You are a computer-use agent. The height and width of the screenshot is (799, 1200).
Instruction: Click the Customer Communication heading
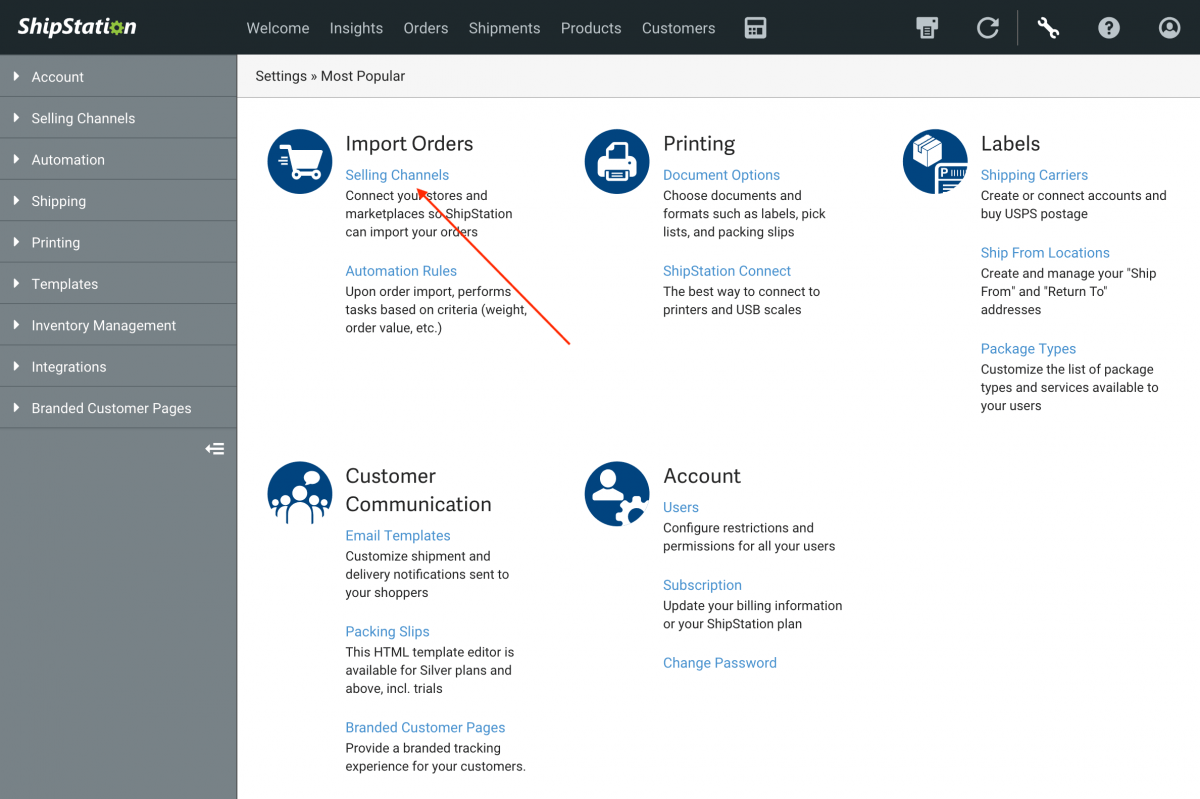pyautogui.click(x=418, y=490)
